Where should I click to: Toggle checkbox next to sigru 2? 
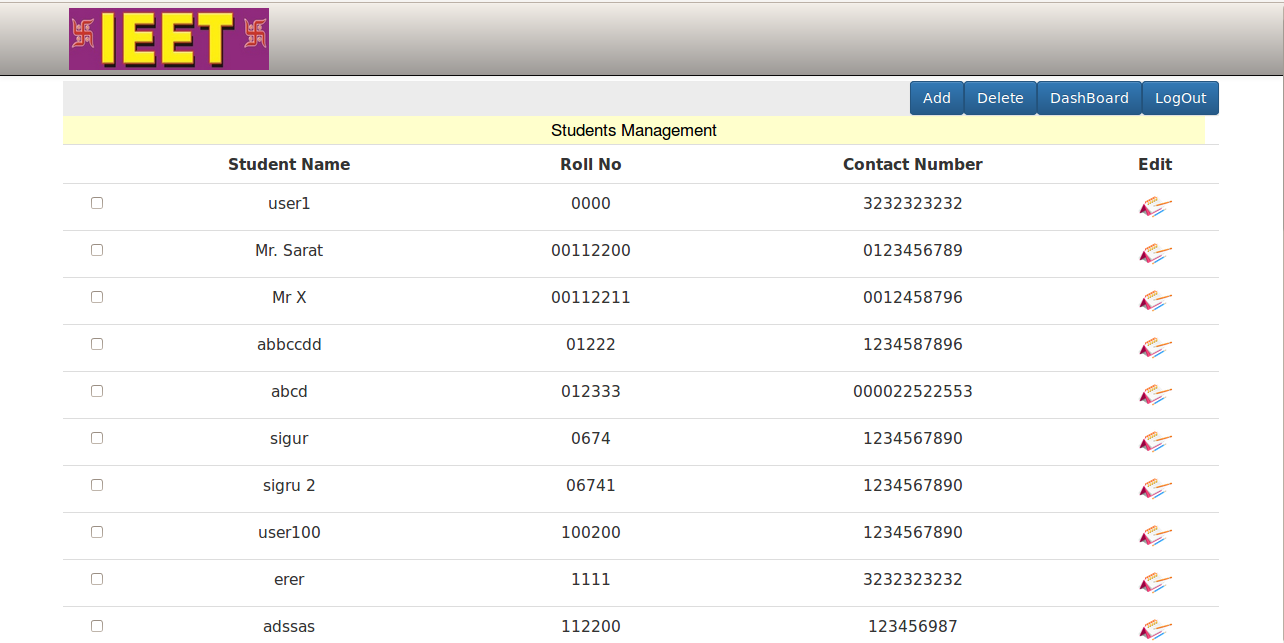point(97,485)
